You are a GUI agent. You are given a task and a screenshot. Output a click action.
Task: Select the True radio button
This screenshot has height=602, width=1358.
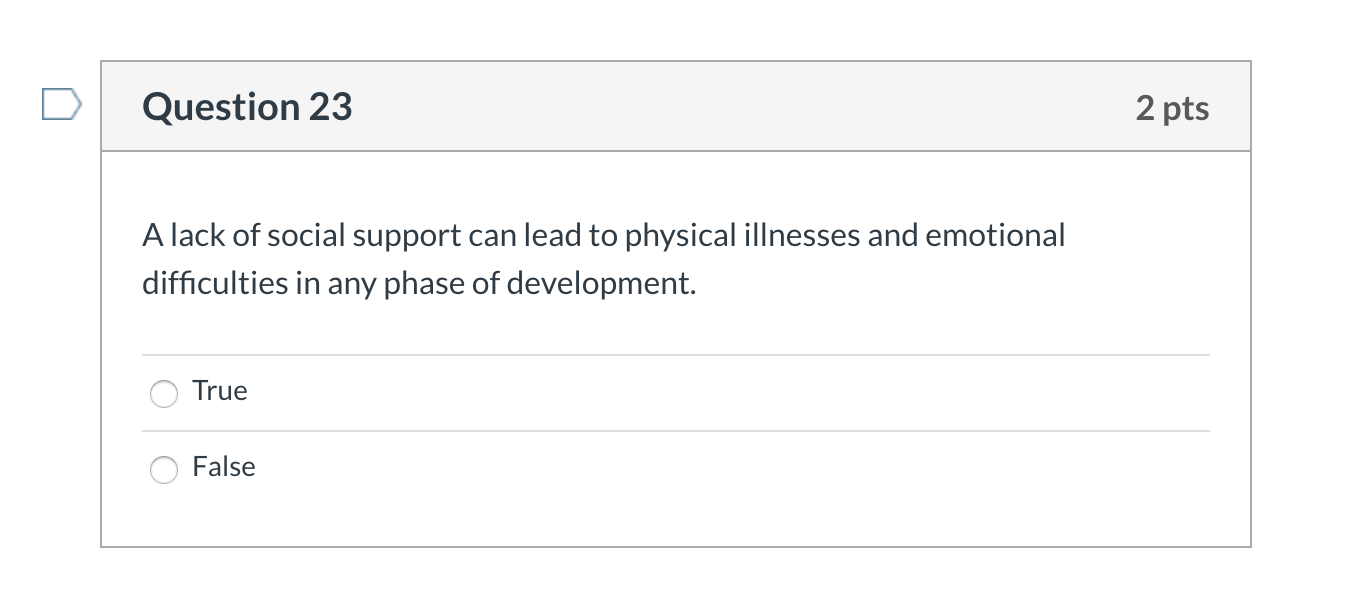(163, 394)
